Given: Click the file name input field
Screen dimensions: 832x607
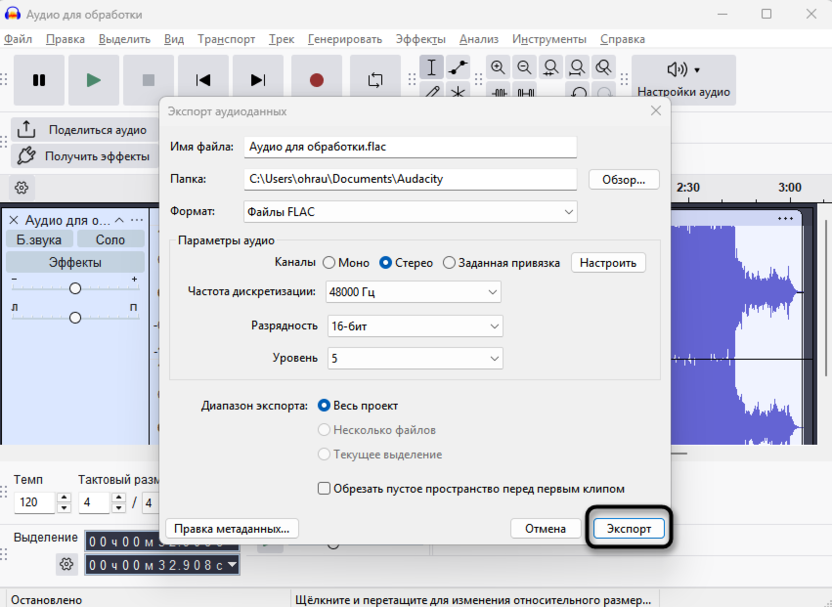Looking at the screenshot, I should coord(410,147).
